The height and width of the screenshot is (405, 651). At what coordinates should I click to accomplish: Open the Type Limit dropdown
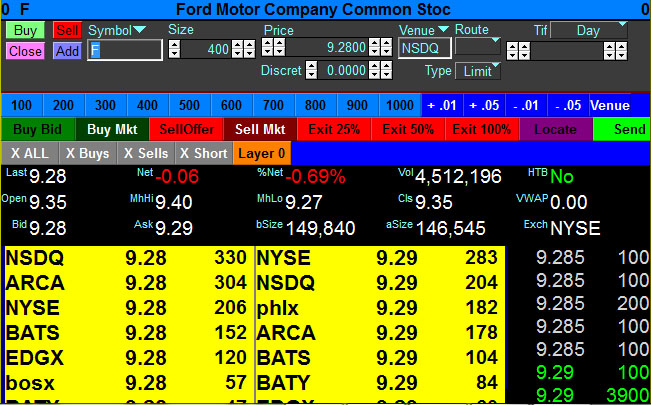[478, 71]
